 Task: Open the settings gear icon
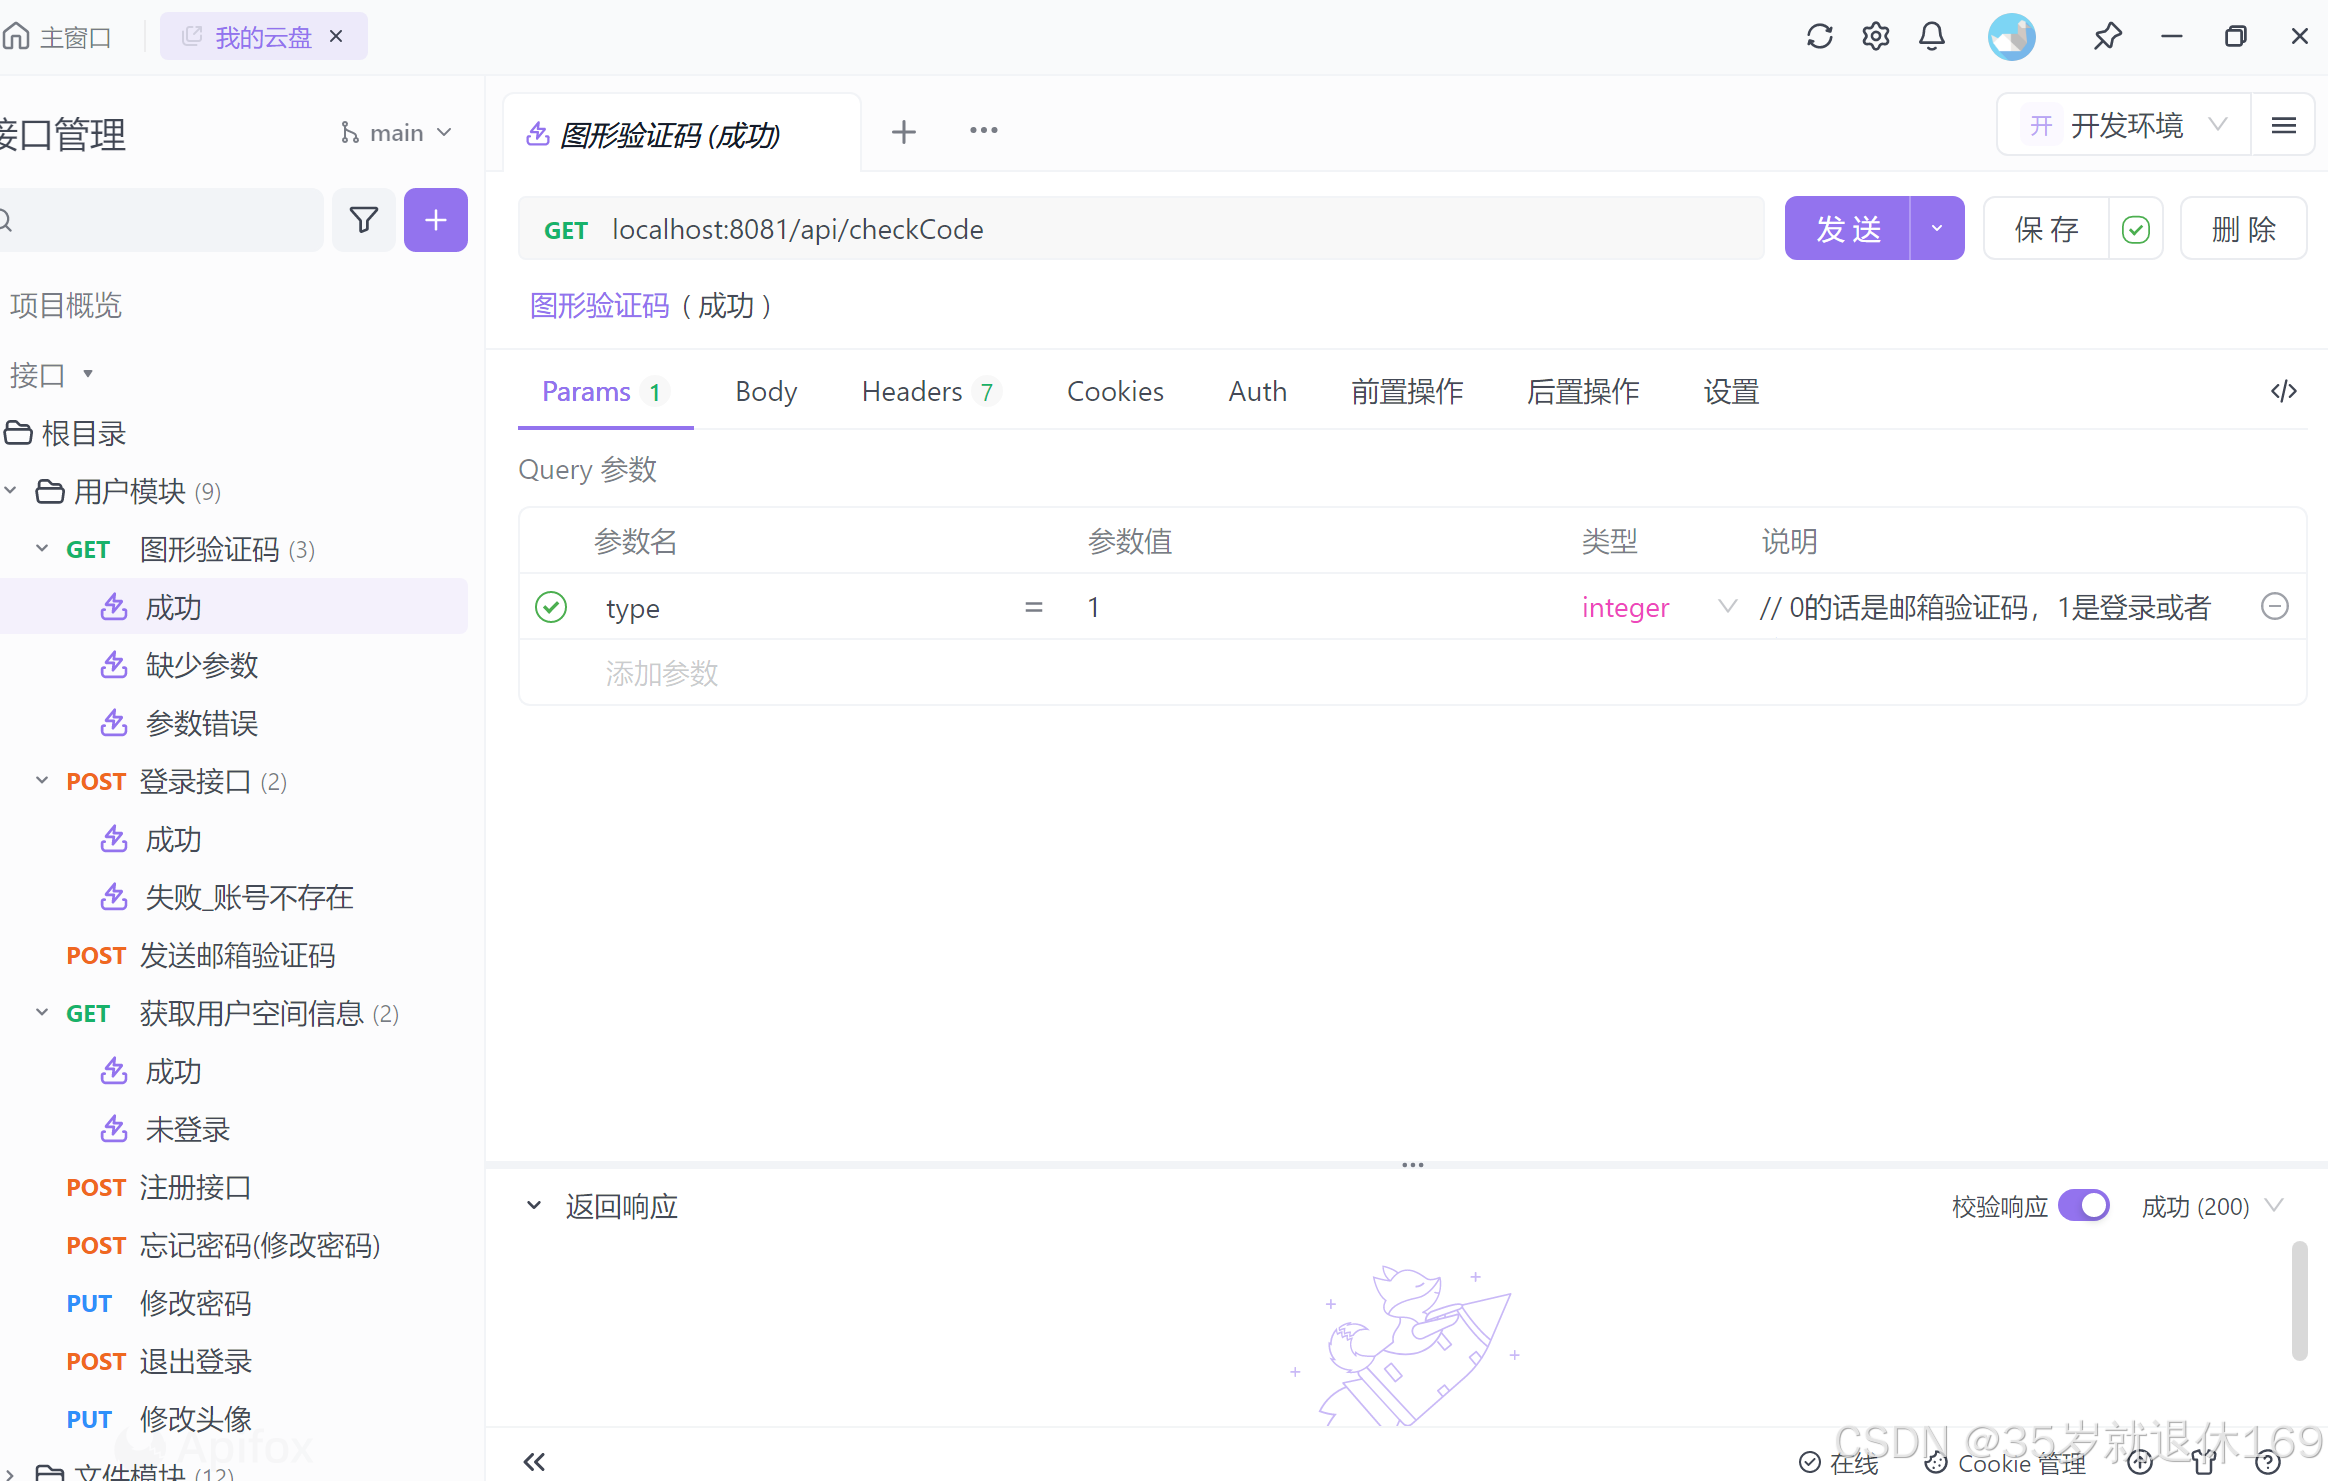1875,37
